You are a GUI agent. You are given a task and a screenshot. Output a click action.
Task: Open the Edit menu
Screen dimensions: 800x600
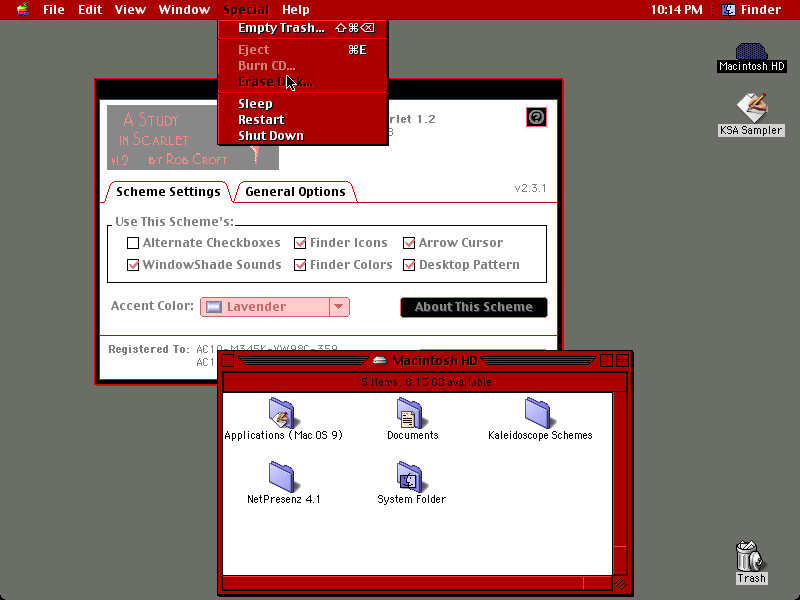(x=90, y=10)
